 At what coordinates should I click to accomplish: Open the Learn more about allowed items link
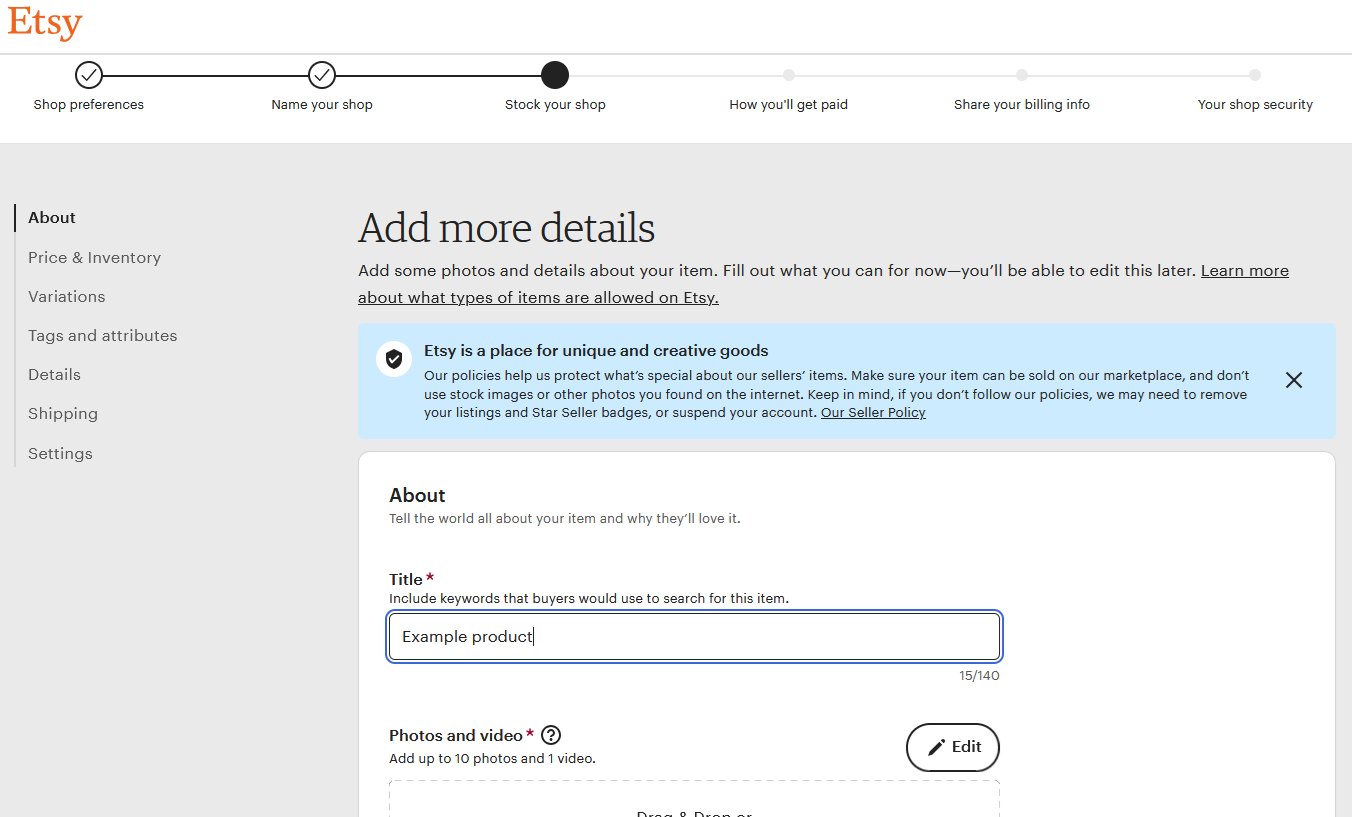pyautogui.click(x=1244, y=271)
